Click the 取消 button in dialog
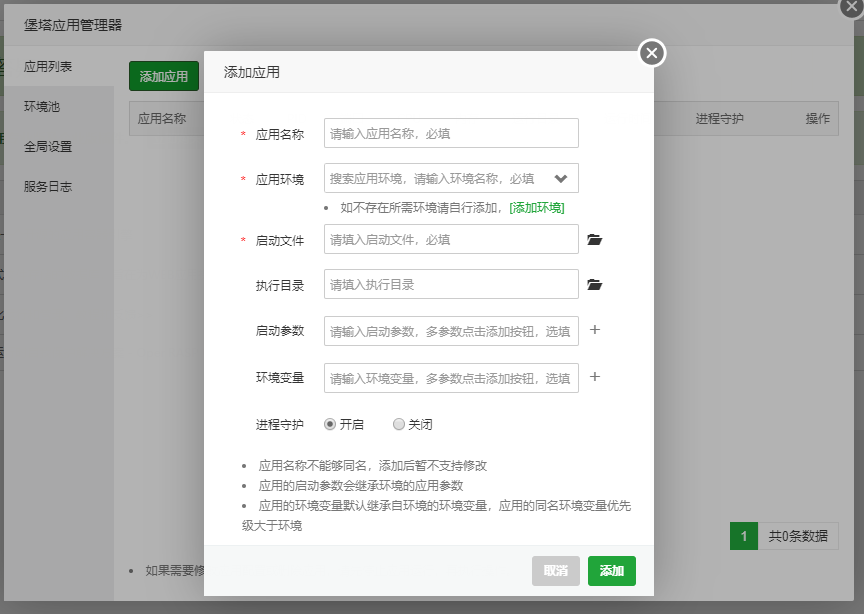 555,570
